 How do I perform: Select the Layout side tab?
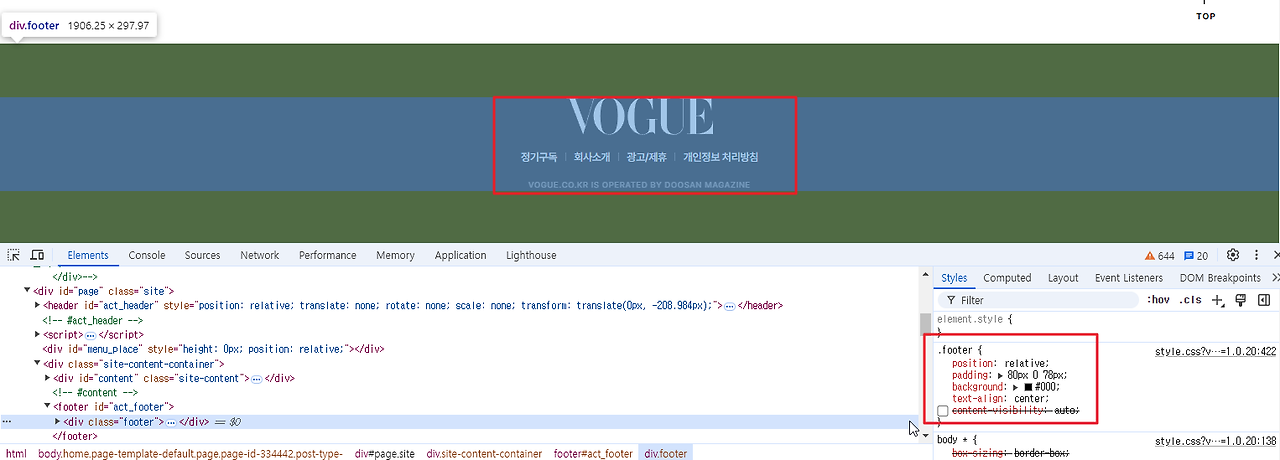[x=1063, y=278]
